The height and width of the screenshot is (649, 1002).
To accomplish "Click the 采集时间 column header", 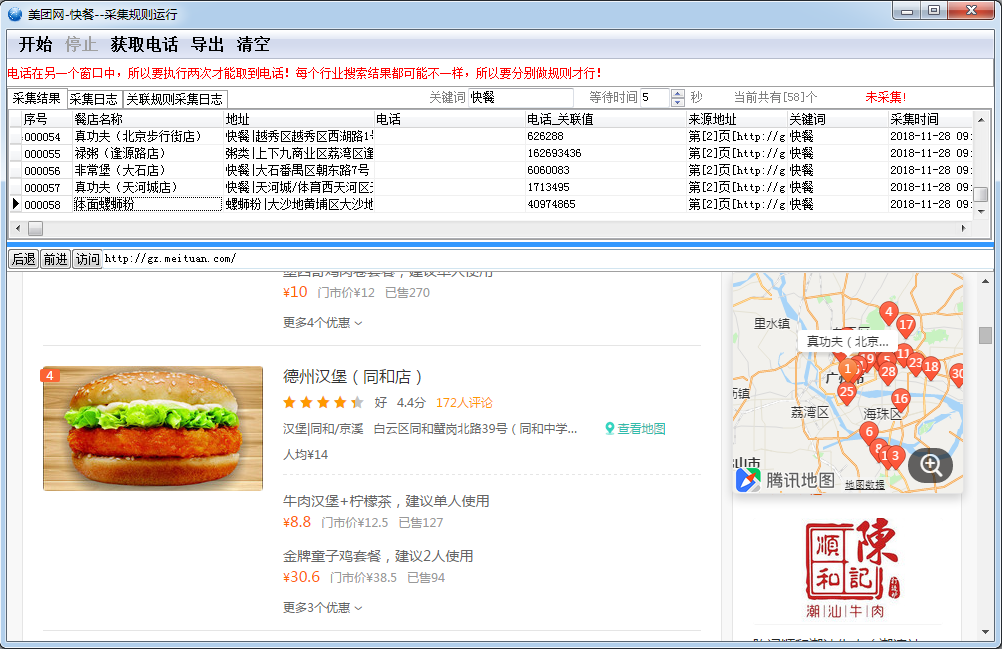I will click(x=930, y=119).
